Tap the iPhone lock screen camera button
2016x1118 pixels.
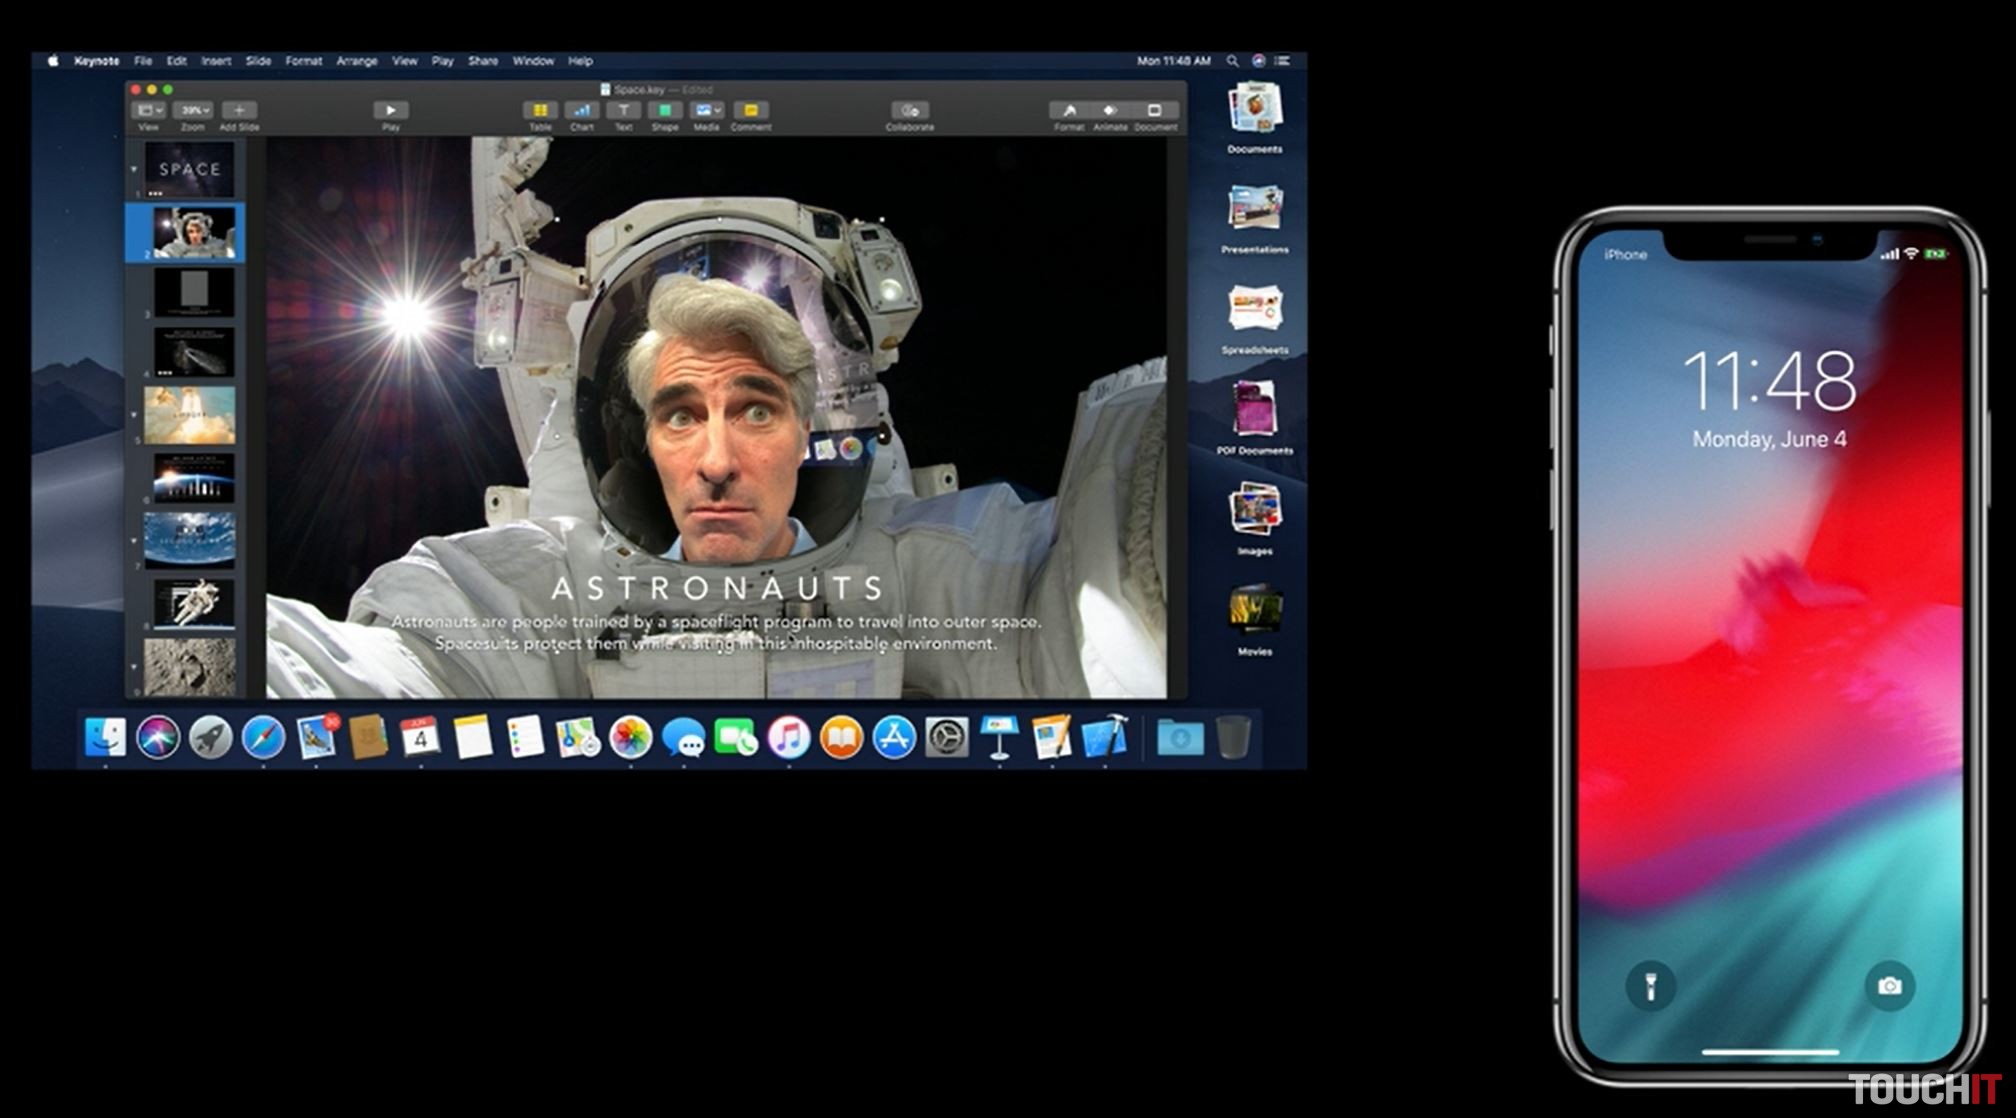click(x=1888, y=986)
